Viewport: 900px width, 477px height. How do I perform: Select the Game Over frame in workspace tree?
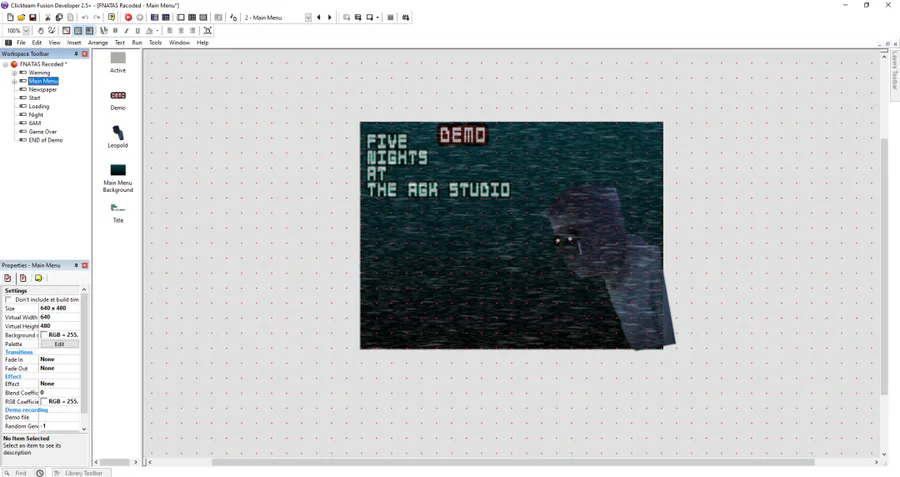pos(42,131)
